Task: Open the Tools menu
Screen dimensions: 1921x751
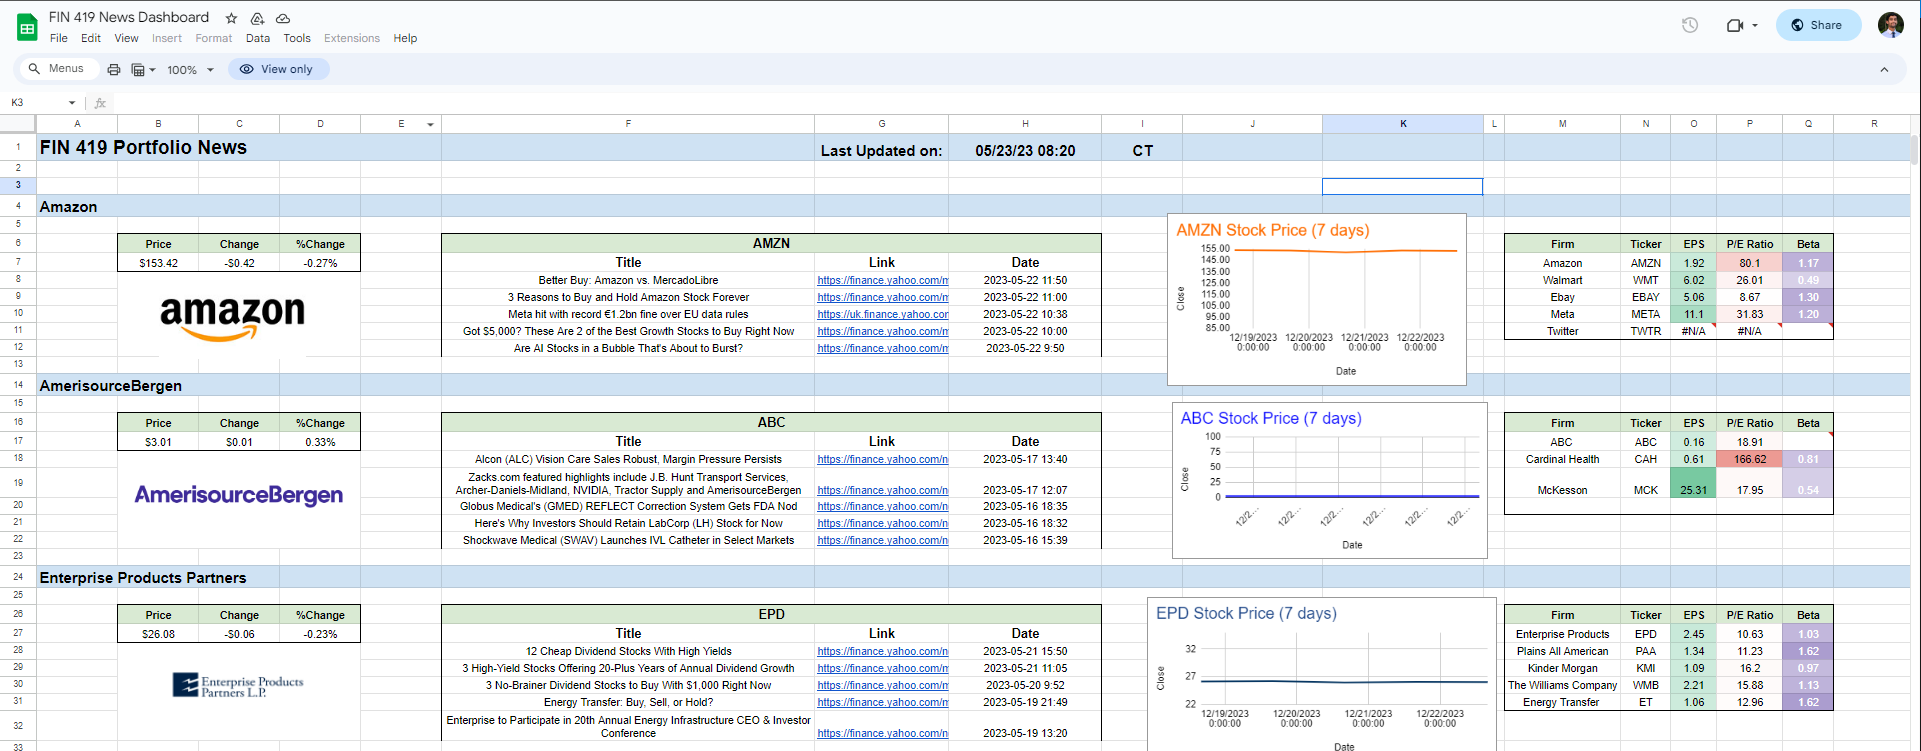Action: pyautogui.click(x=297, y=38)
